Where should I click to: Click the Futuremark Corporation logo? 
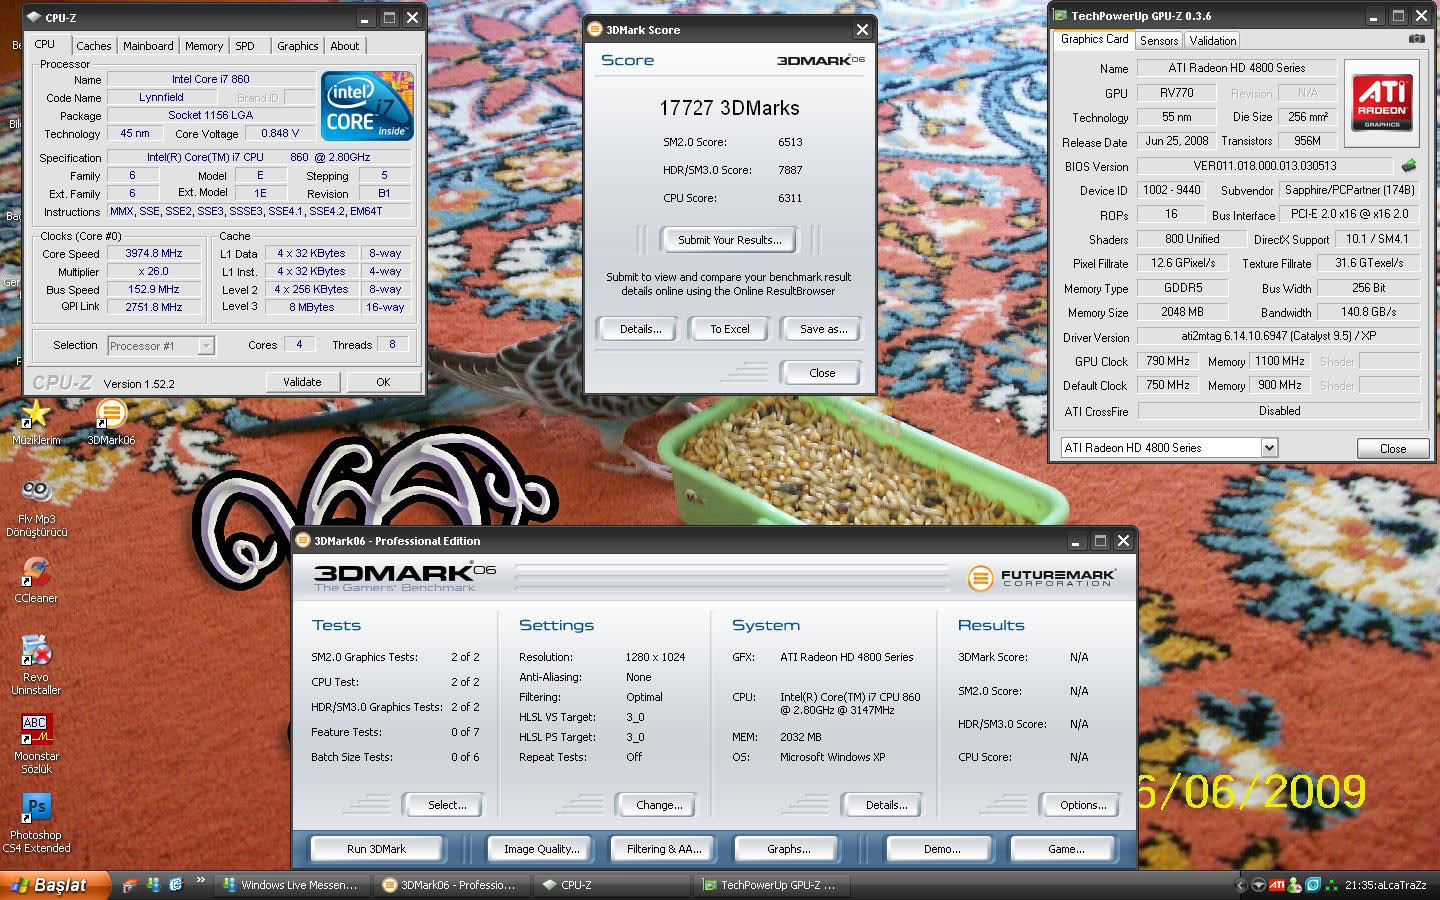coord(1041,577)
